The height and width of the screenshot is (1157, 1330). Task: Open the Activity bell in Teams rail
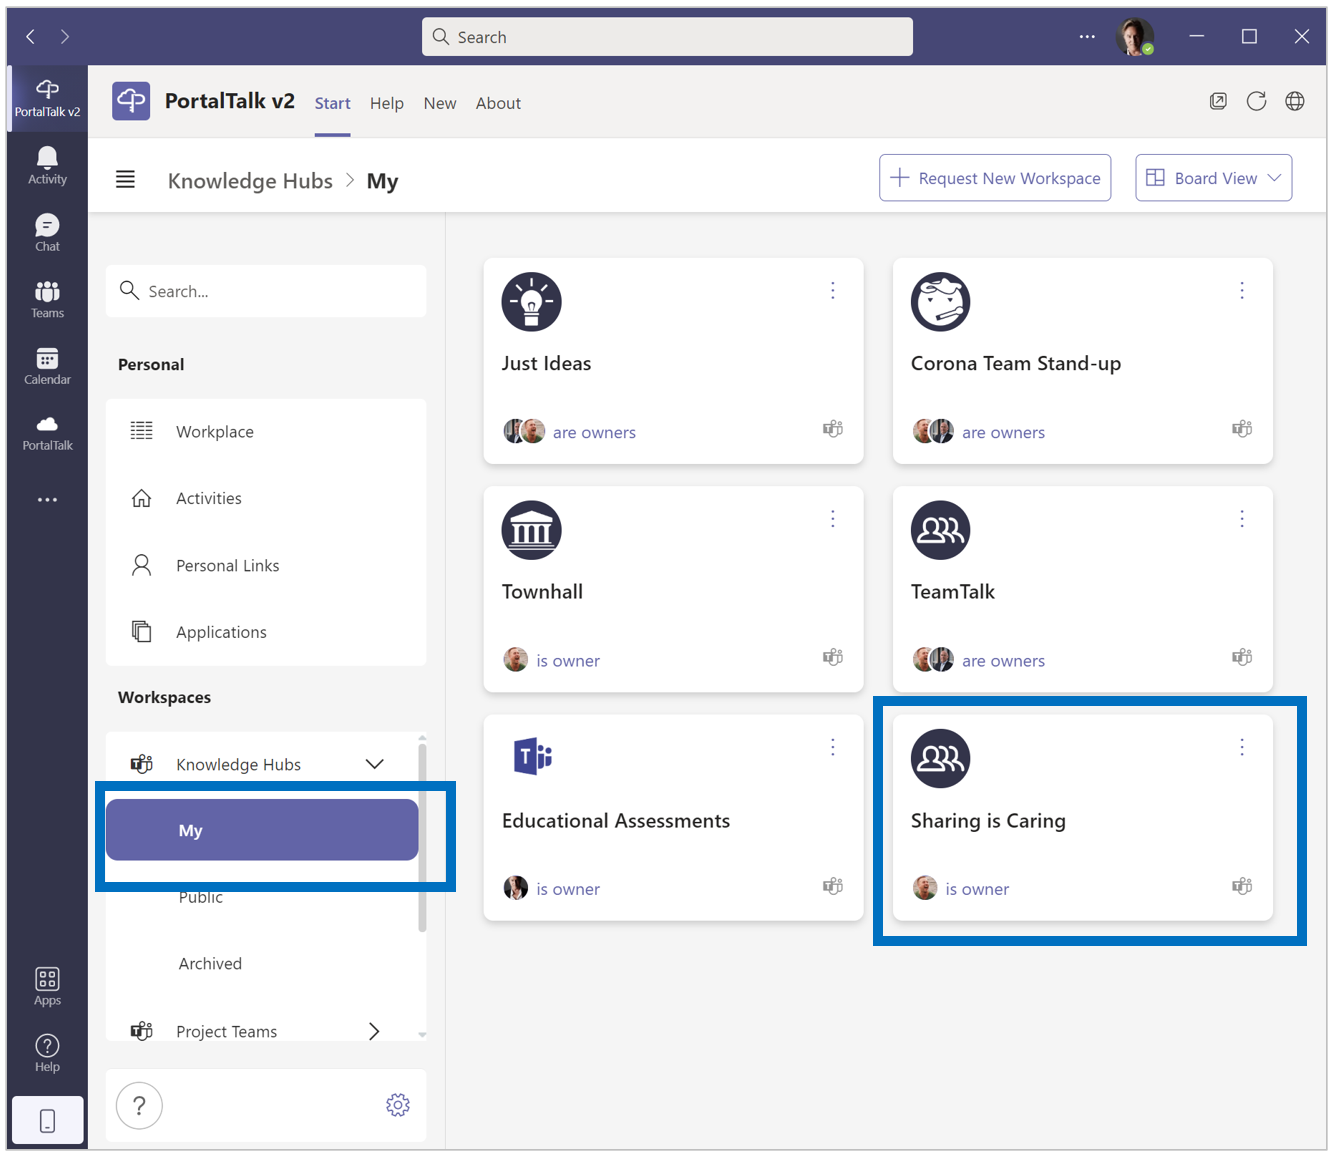pos(47,166)
